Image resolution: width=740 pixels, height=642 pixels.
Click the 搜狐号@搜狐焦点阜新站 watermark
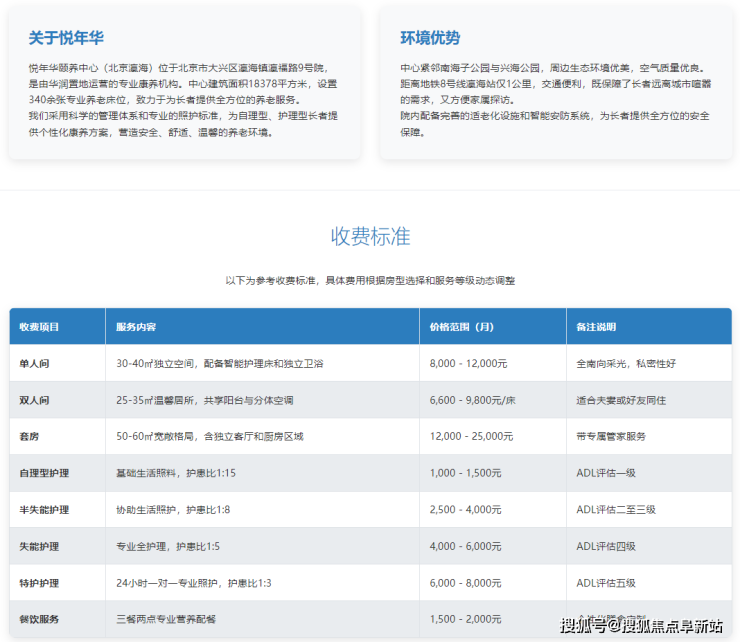[641, 626]
